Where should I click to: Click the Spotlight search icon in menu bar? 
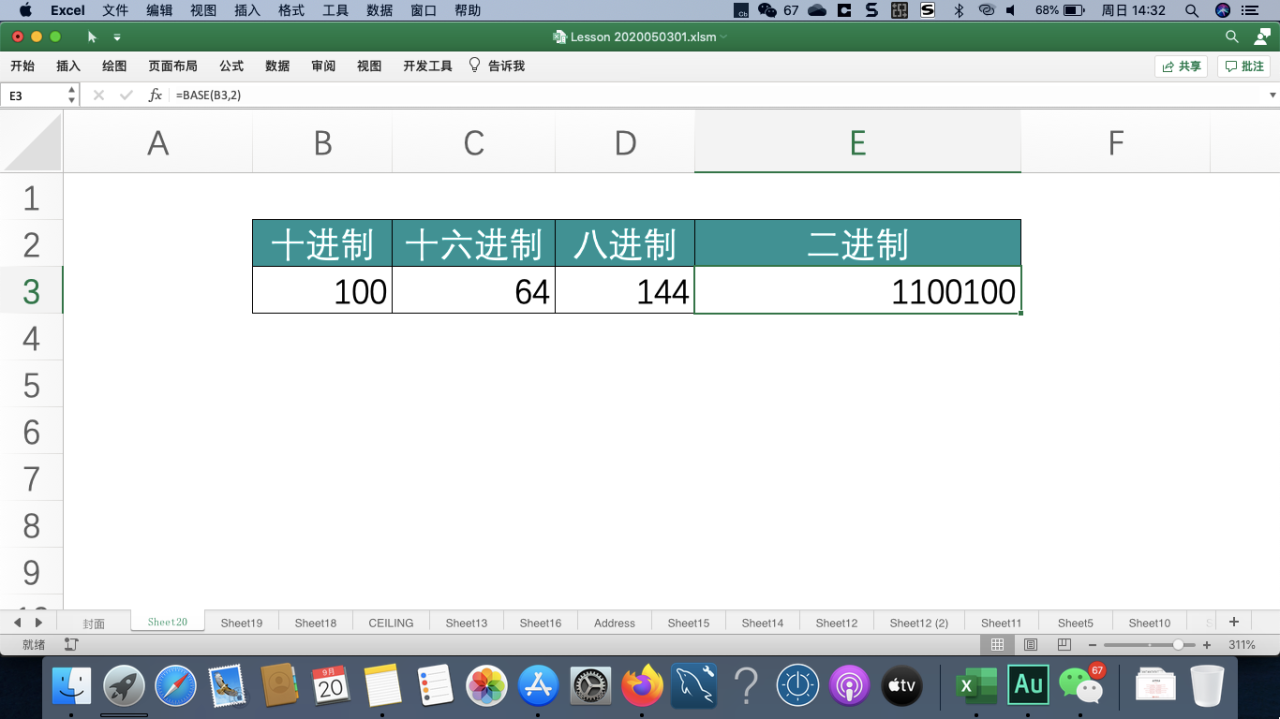pyautogui.click(x=1192, y=11)
